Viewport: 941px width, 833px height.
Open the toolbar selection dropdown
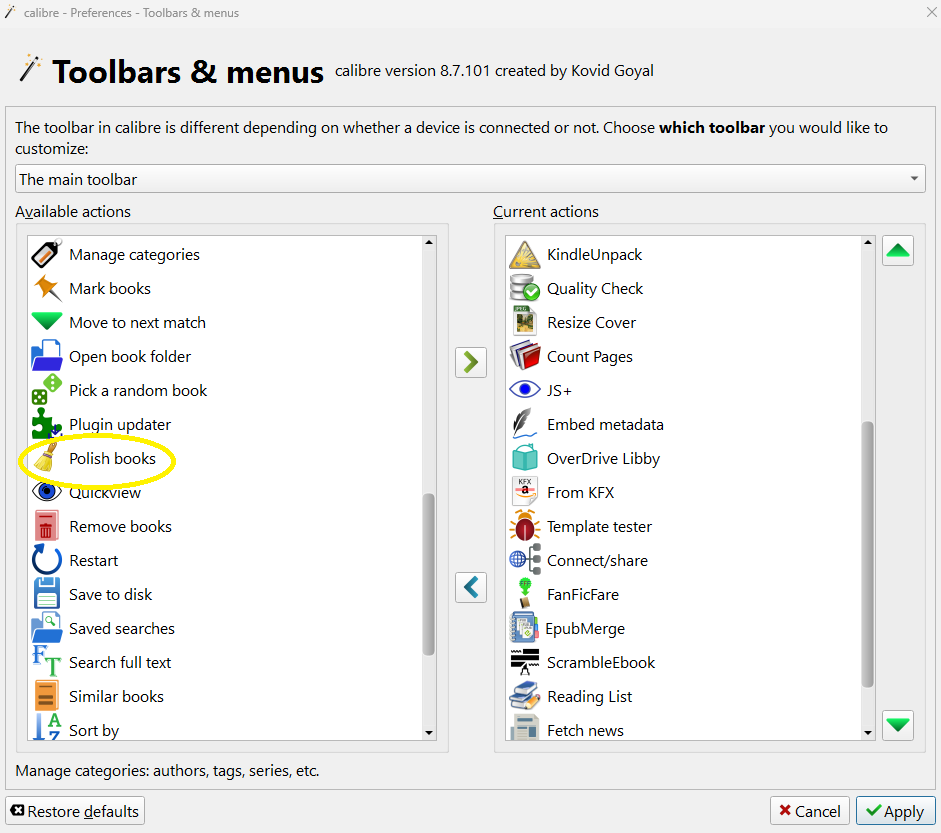(x=470, y=180)
